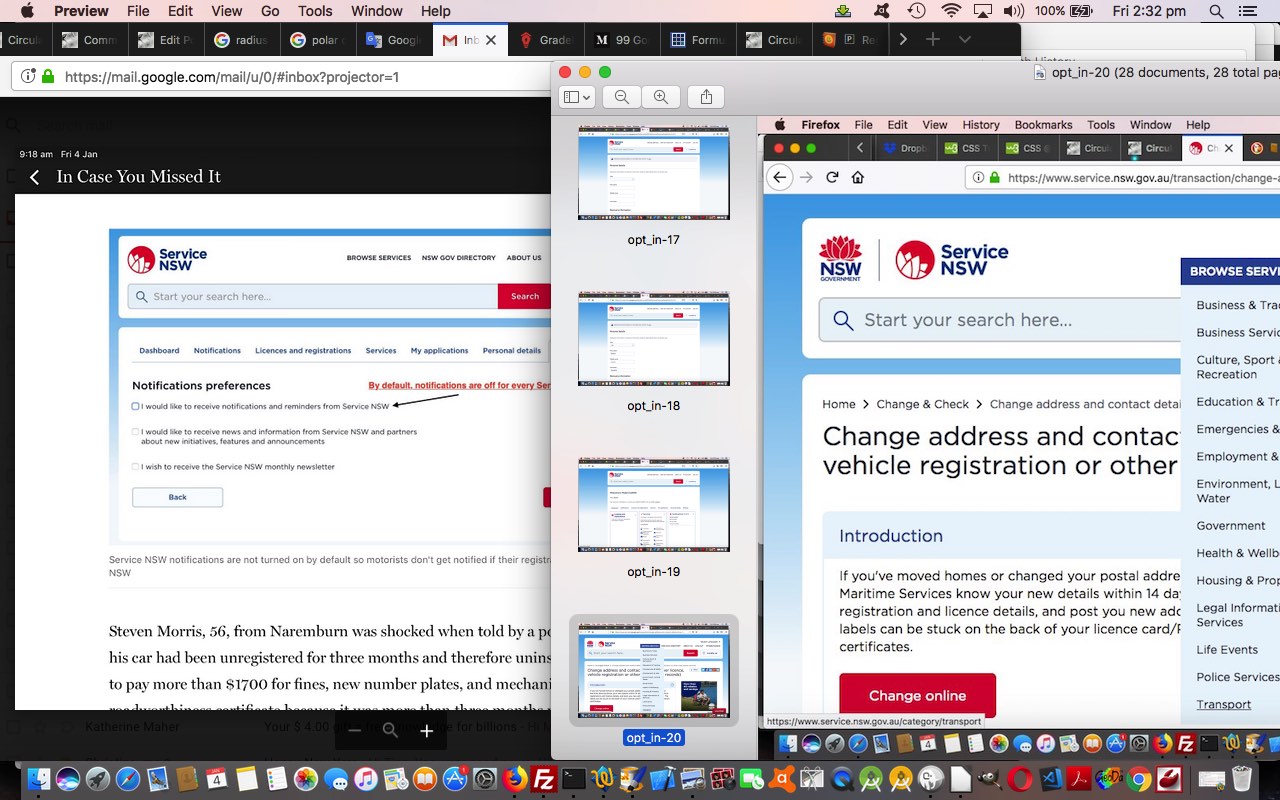This screenshot has height=800, width=1280.
Task: Click the Life Events link in Browse Services list
Action: tap(1227, 649)
